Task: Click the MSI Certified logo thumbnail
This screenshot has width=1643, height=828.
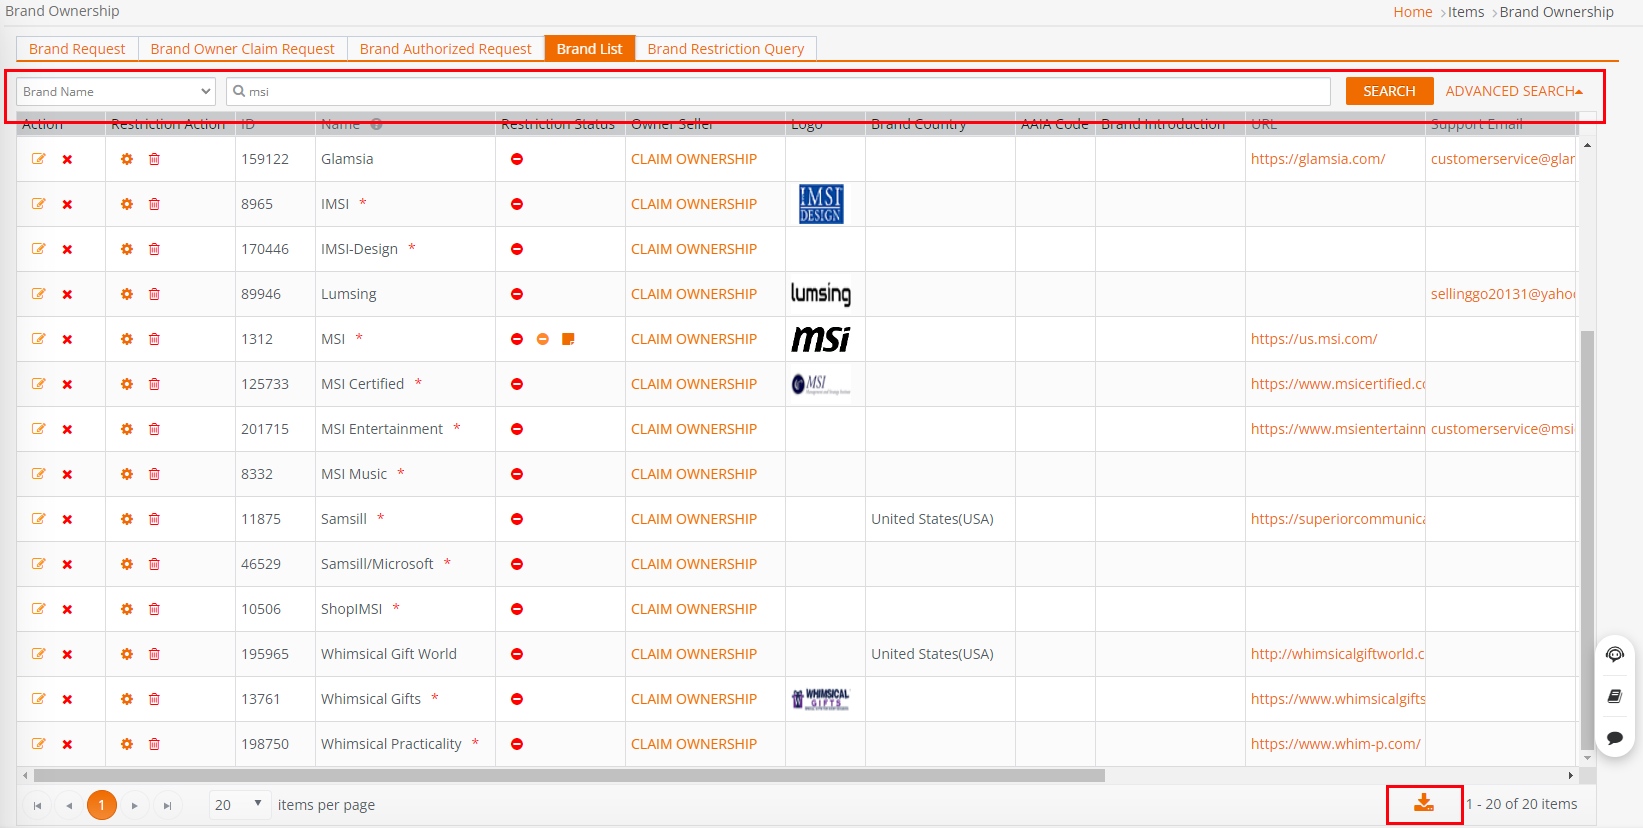Action: 821,384
